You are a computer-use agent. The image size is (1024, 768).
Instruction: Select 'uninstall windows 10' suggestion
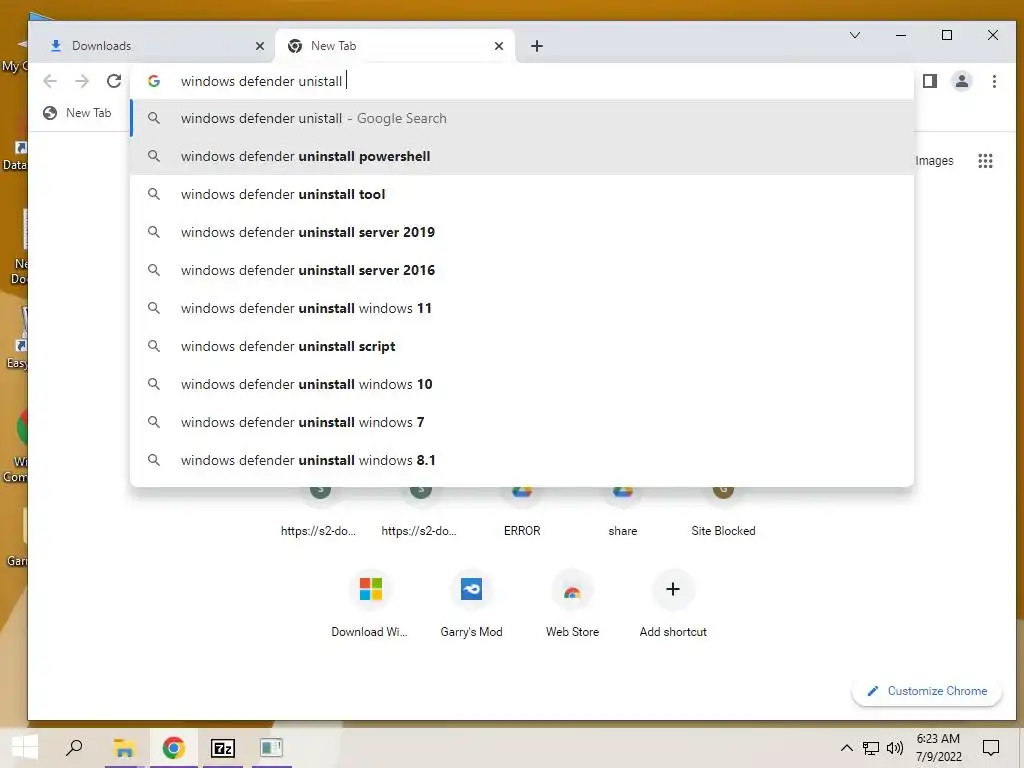point(522,384)
